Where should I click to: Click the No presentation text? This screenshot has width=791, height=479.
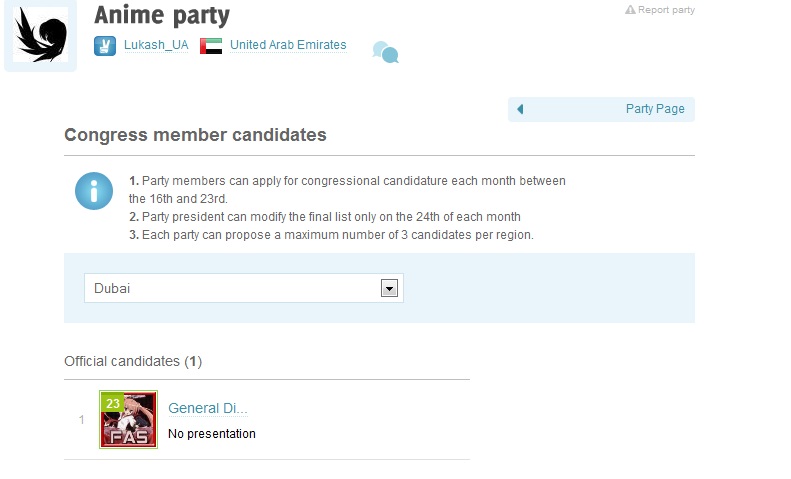(x=212, y=434)
